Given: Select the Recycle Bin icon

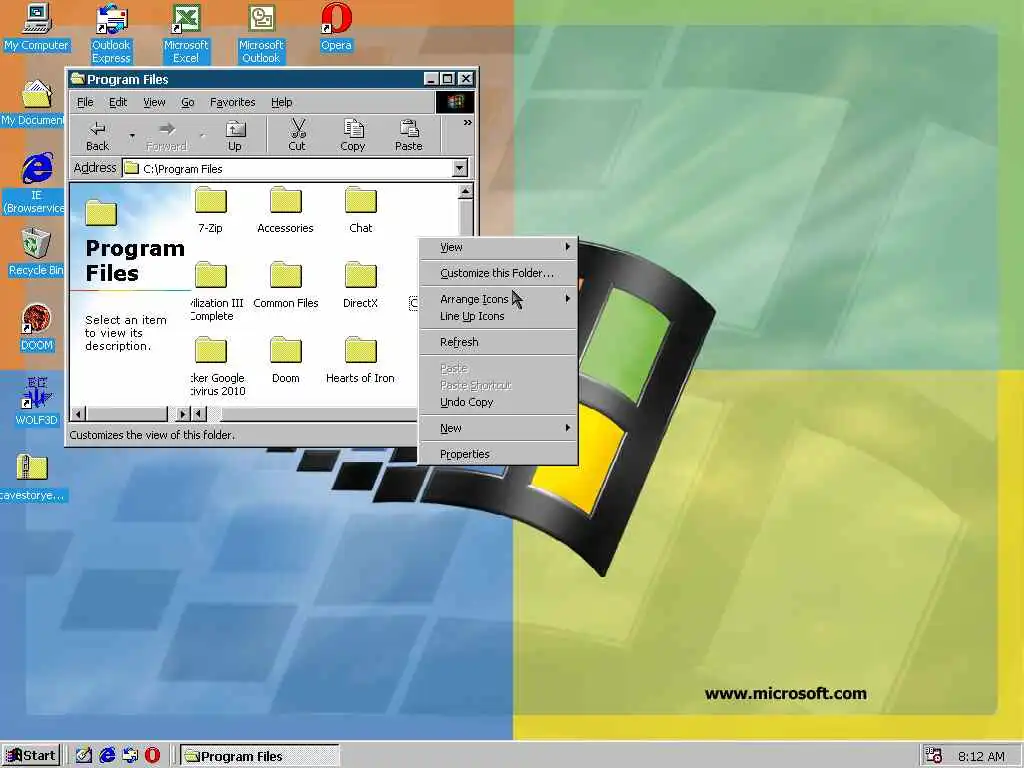Looking at the screenshot, I should click(35, 253).
